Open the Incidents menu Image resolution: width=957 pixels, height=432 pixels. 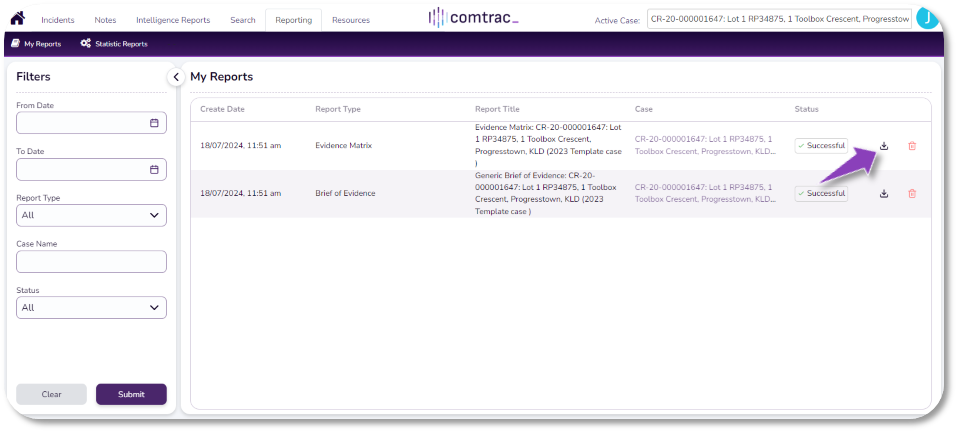pos(58,20)
